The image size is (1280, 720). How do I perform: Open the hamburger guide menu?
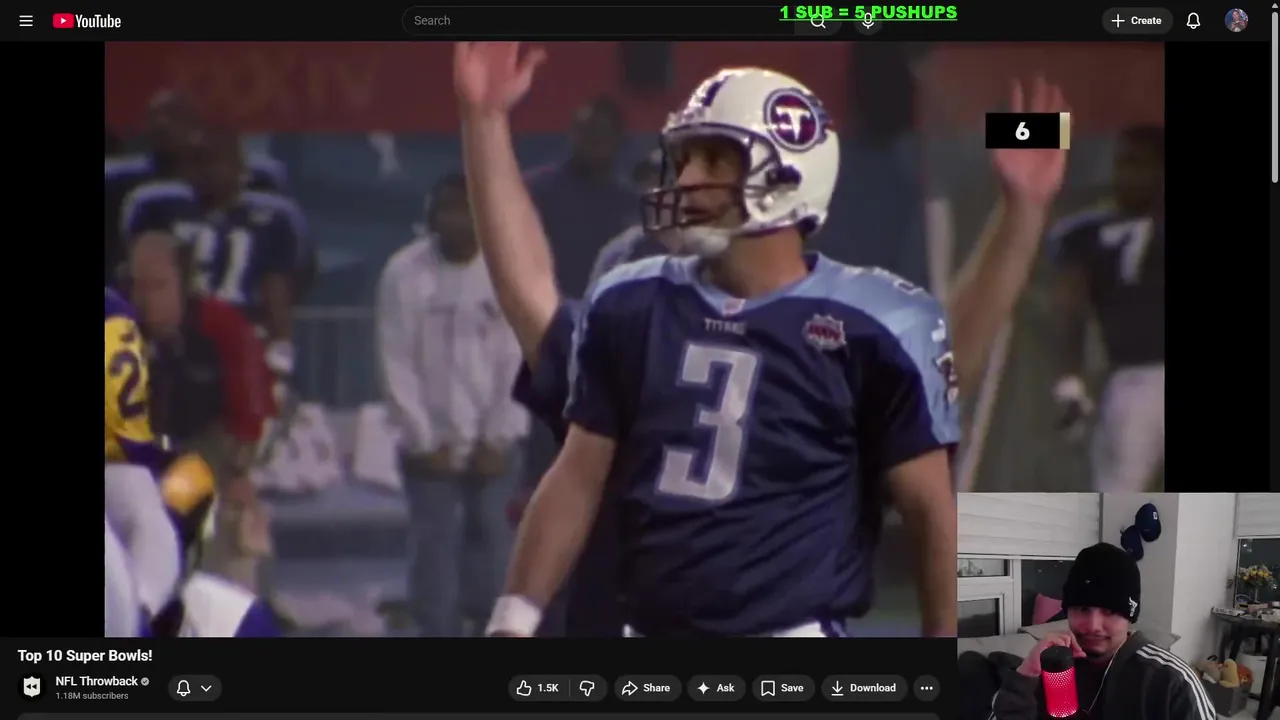(x=26, y=20)
